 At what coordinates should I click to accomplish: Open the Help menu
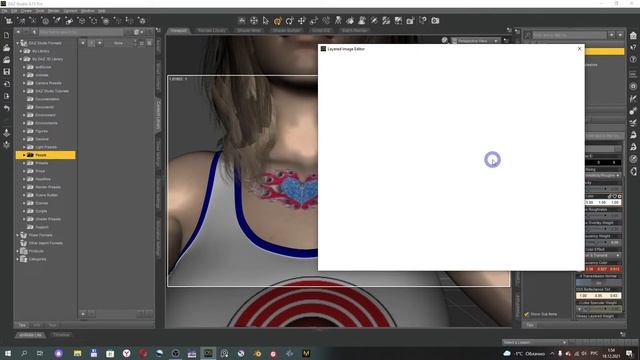click(102, 11)
